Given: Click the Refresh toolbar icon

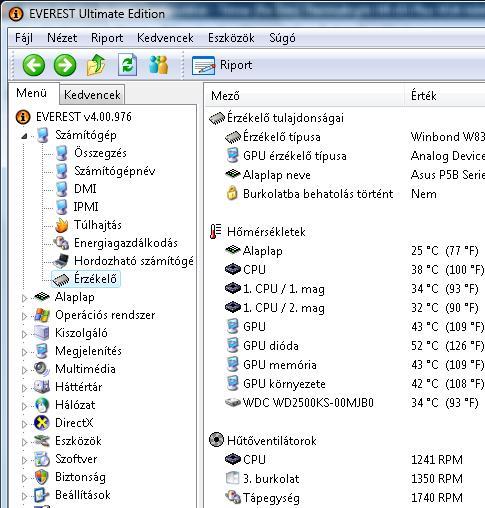Looking at the screenshot, I should pos(127,65).
